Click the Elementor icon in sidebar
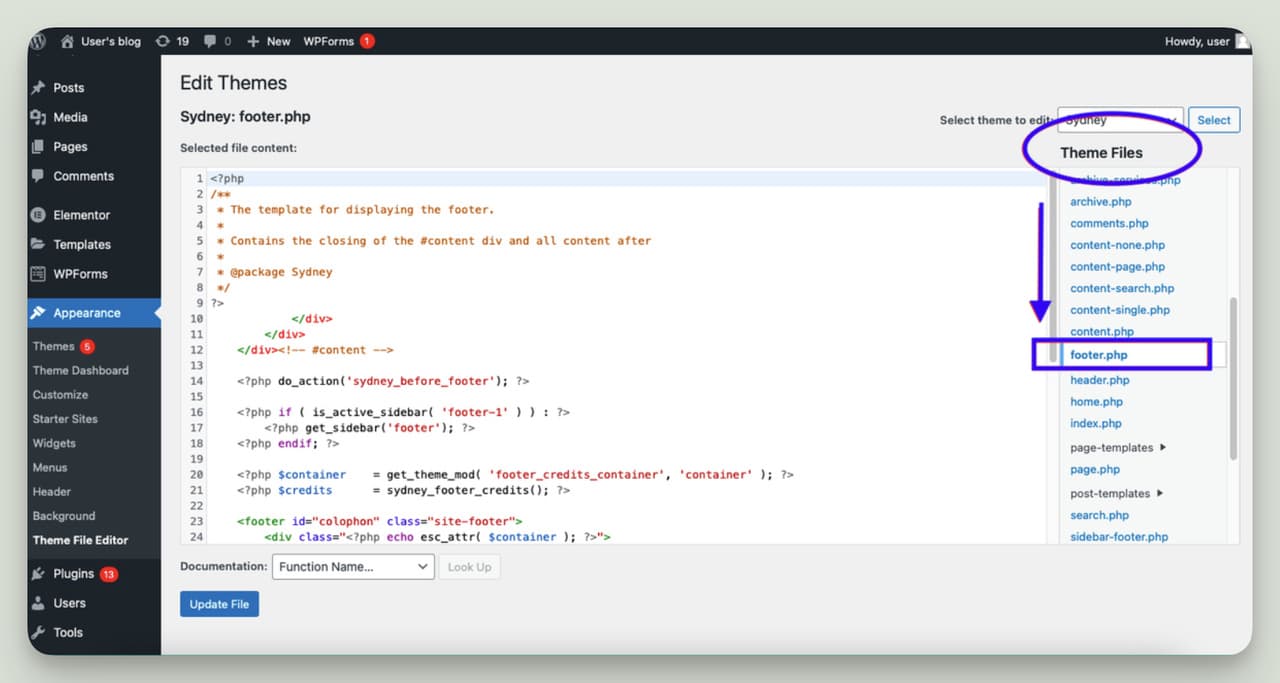 pos(38,215)
